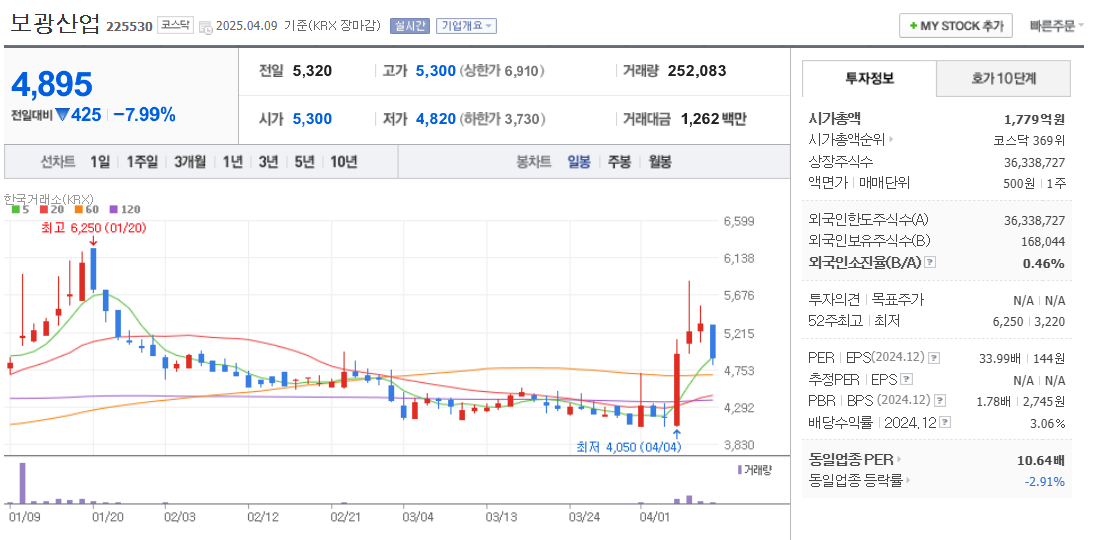
Task: Select the 일봉 candlestick chart
Action: pos(579,162)
